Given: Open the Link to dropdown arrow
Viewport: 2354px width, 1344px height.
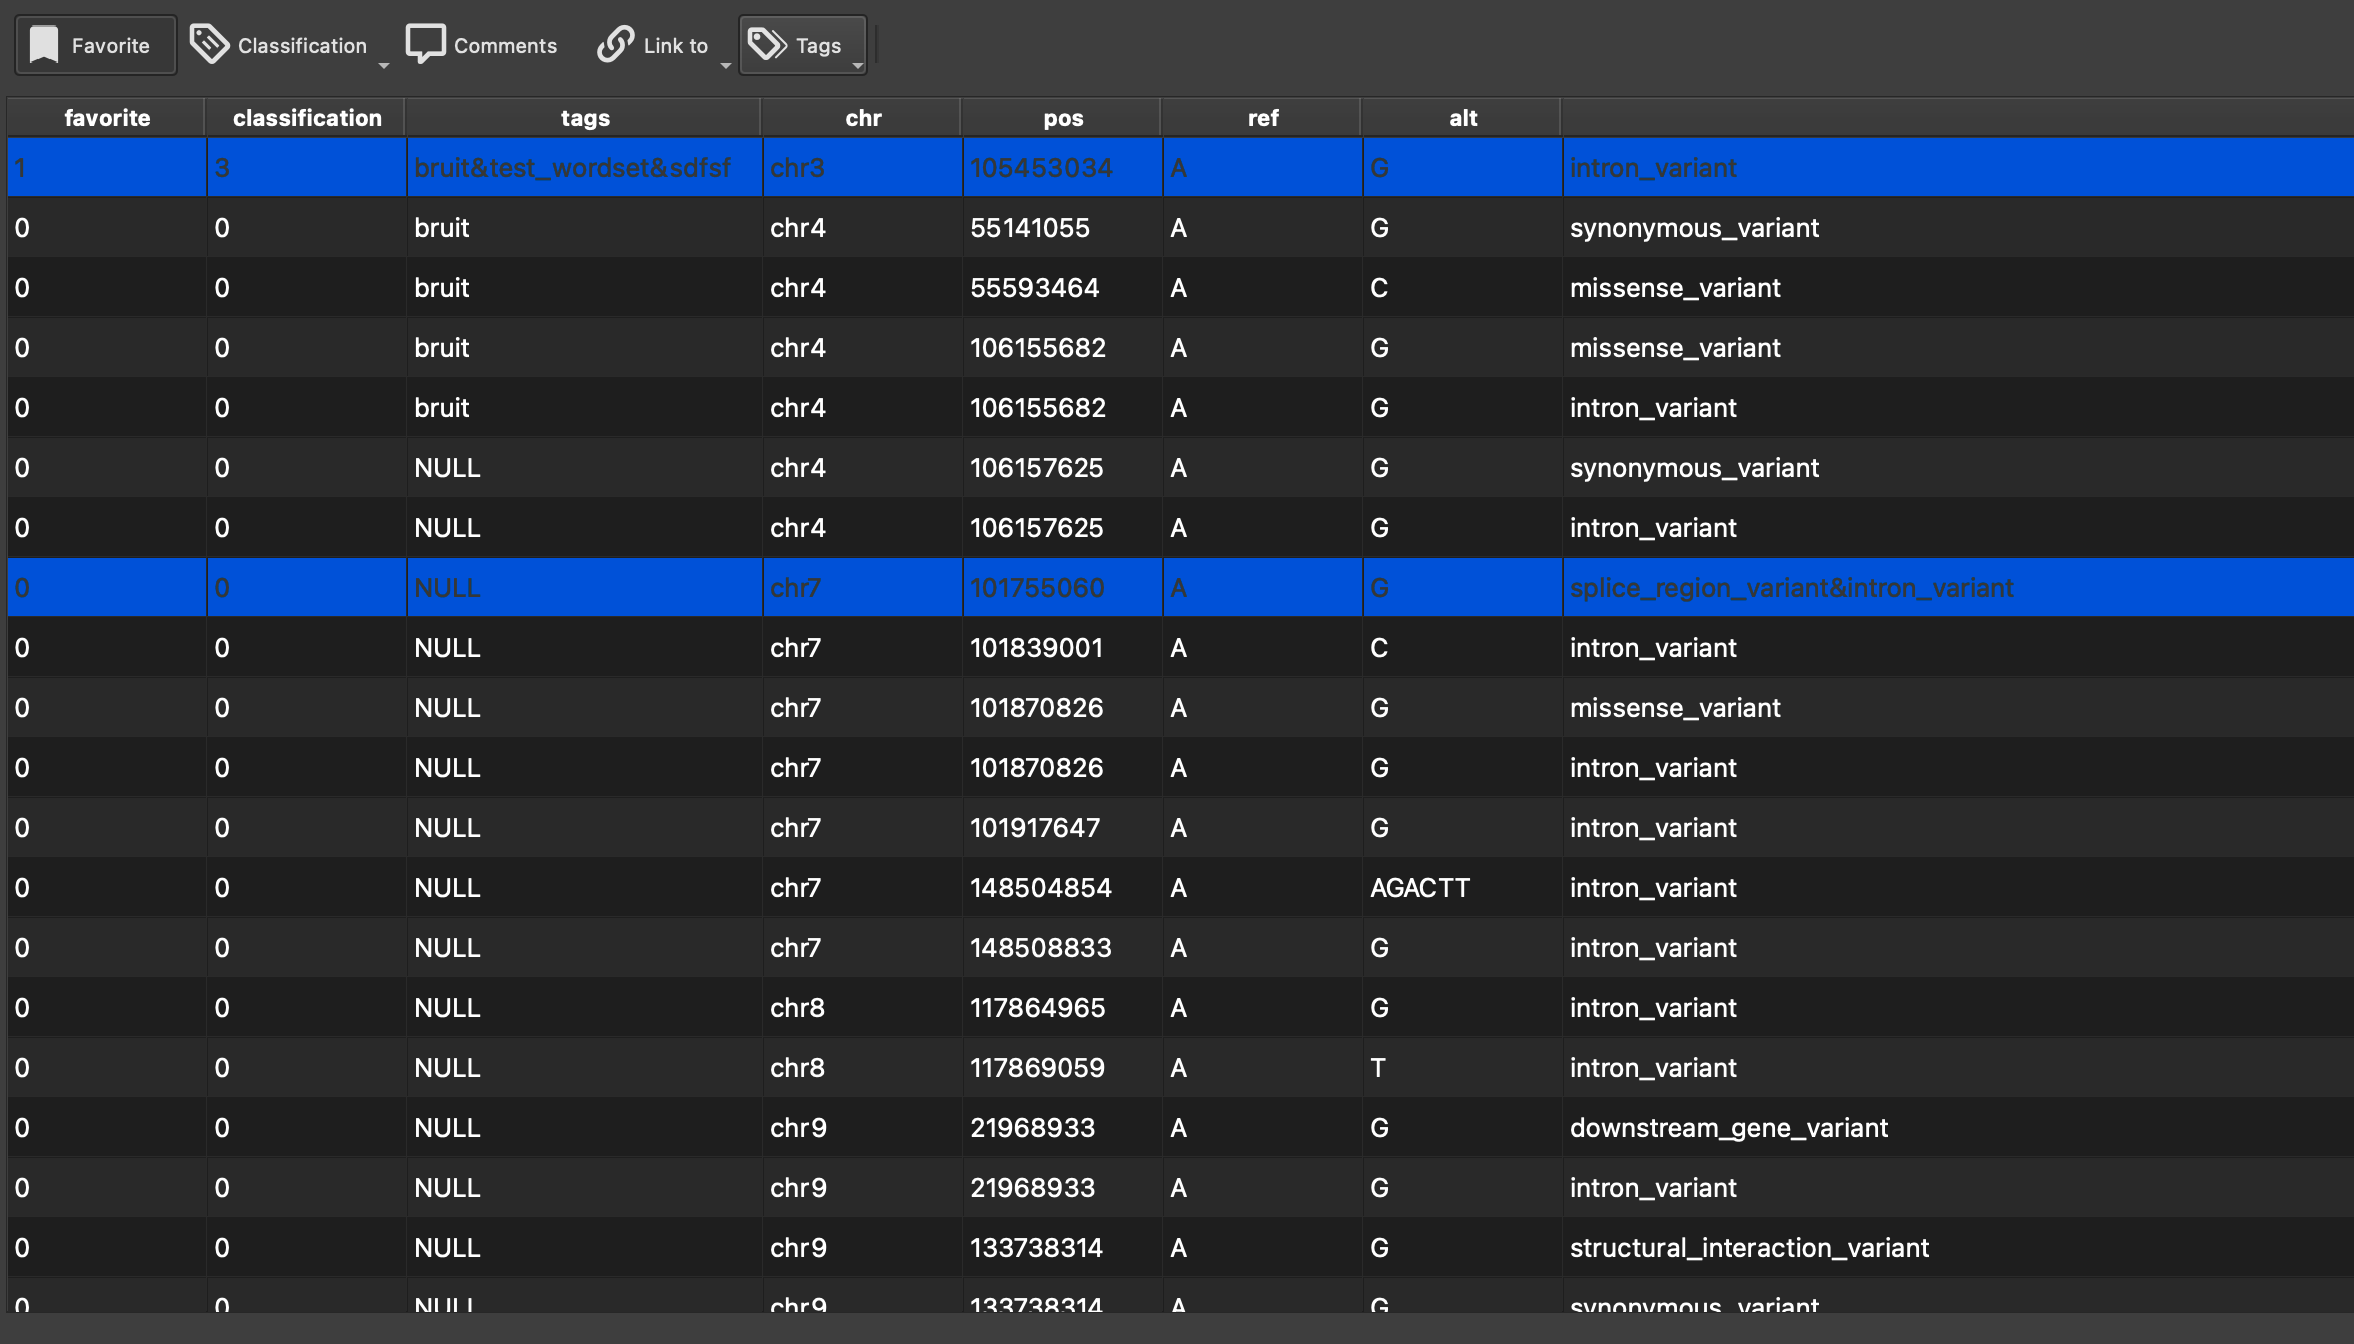Looking at the screenshot, I should 726,66.
